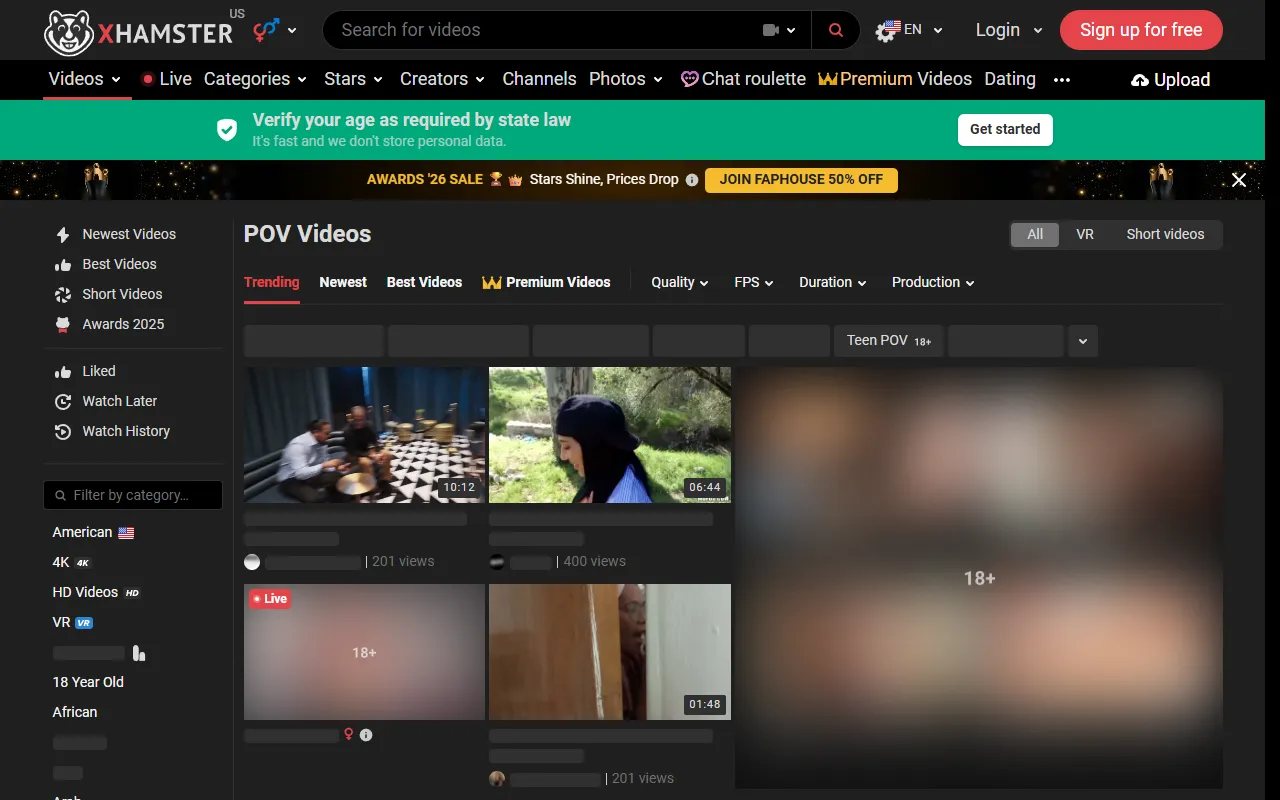Image resolution: width=1280 pixels, height=800 pixels.
Task: Select the American category
Action: 93,532
